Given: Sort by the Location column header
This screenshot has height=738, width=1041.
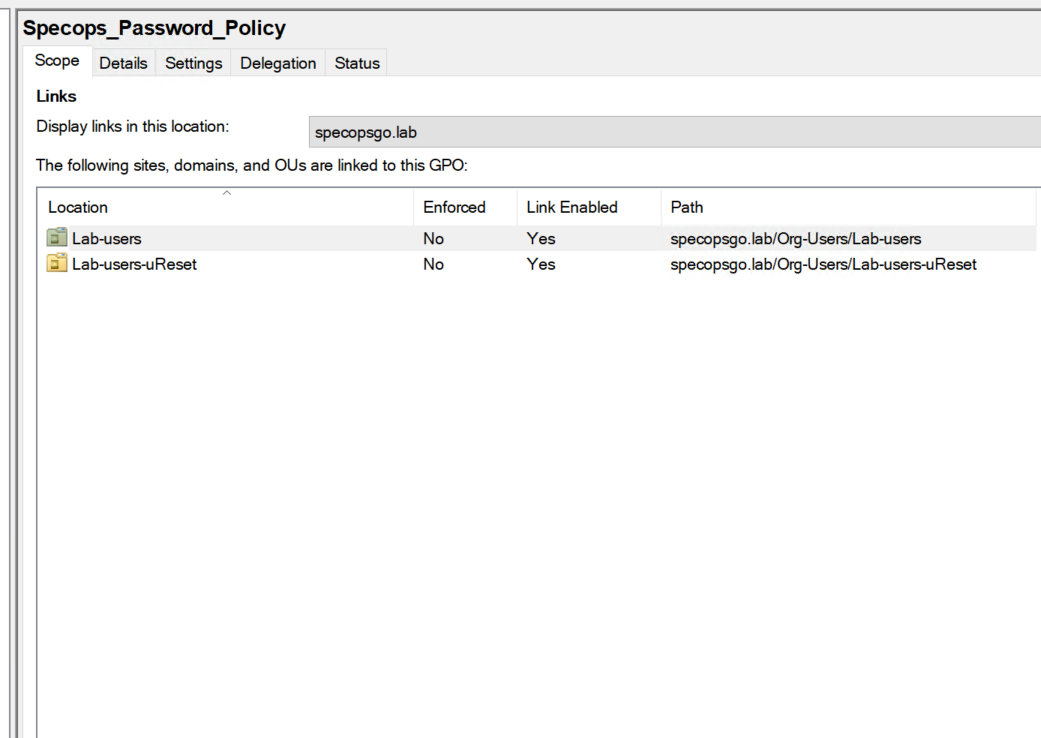Looking at the screenshot, I should point(226,207).
